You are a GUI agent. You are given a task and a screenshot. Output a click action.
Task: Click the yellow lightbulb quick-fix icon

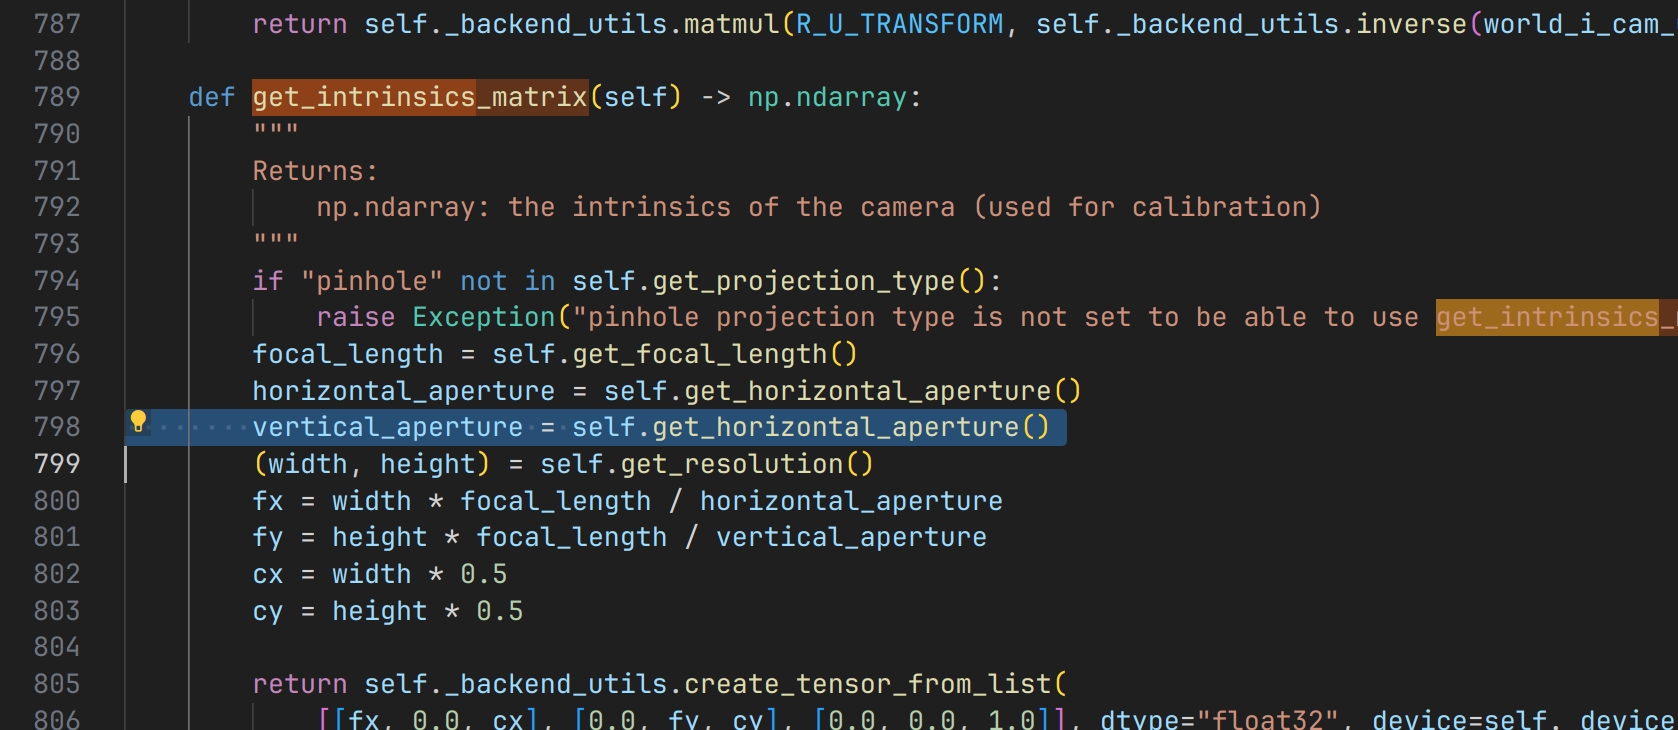(x=138, y=421)
